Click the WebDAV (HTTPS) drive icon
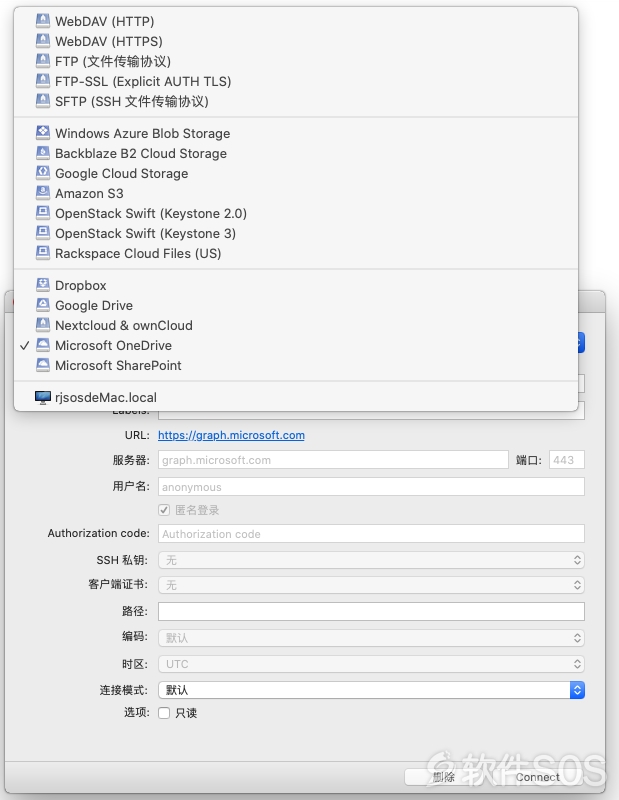 43,41
